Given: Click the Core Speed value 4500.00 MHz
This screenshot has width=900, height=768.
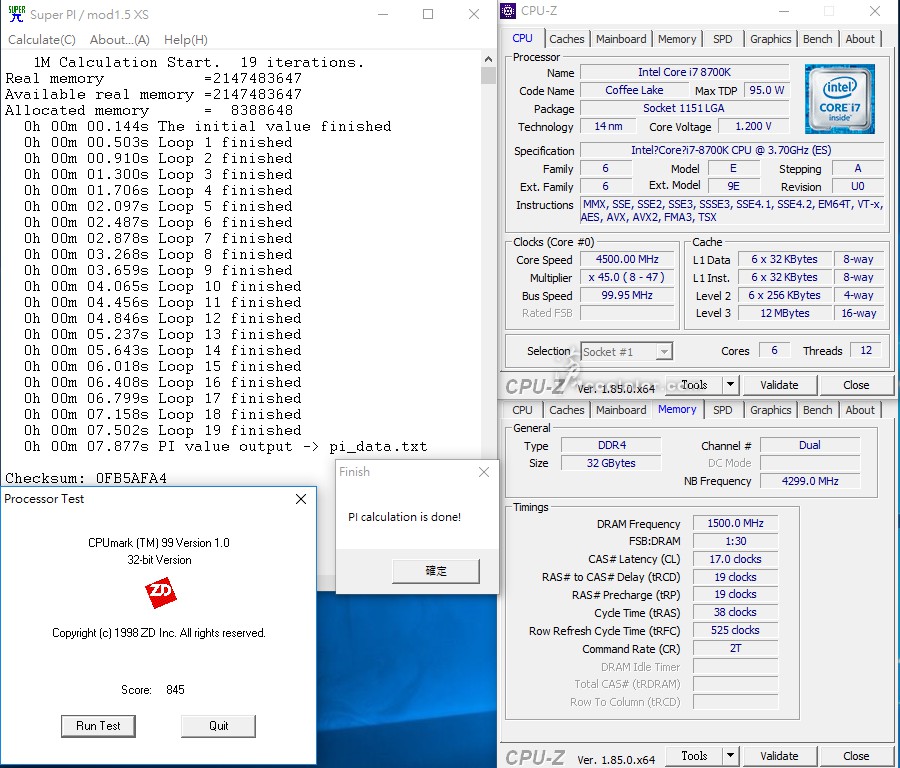Looking at the screenshot, I should click(x=627, y=259).
